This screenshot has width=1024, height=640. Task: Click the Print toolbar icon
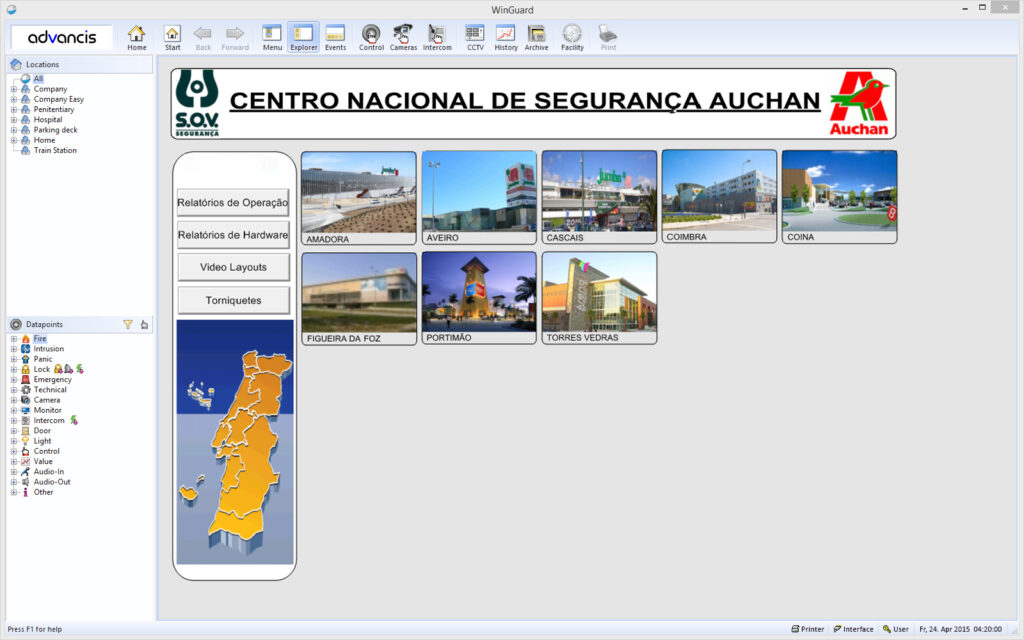click(608, 37)
